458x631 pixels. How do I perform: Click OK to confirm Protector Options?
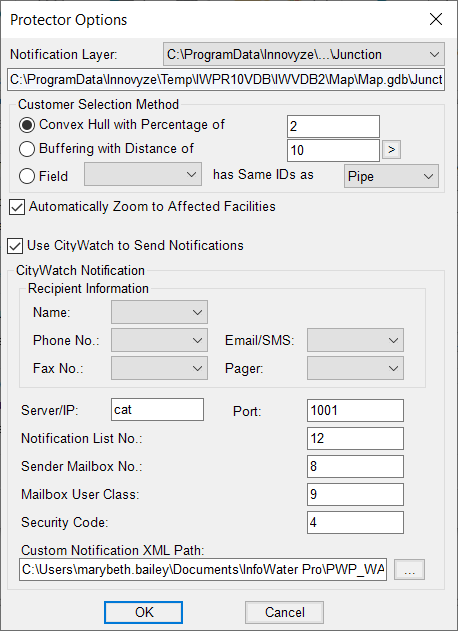[x=143, y=612]
